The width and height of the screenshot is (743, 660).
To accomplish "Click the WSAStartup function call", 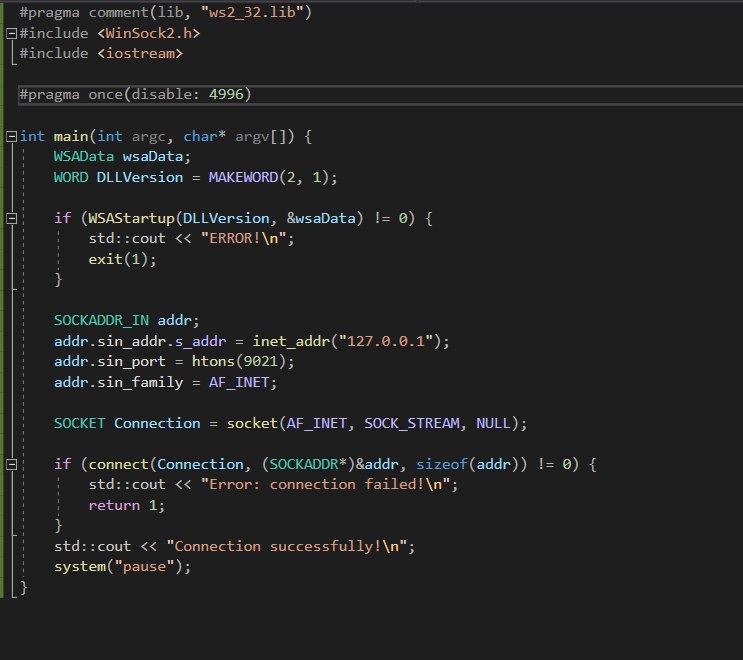I will pos(131,218).
